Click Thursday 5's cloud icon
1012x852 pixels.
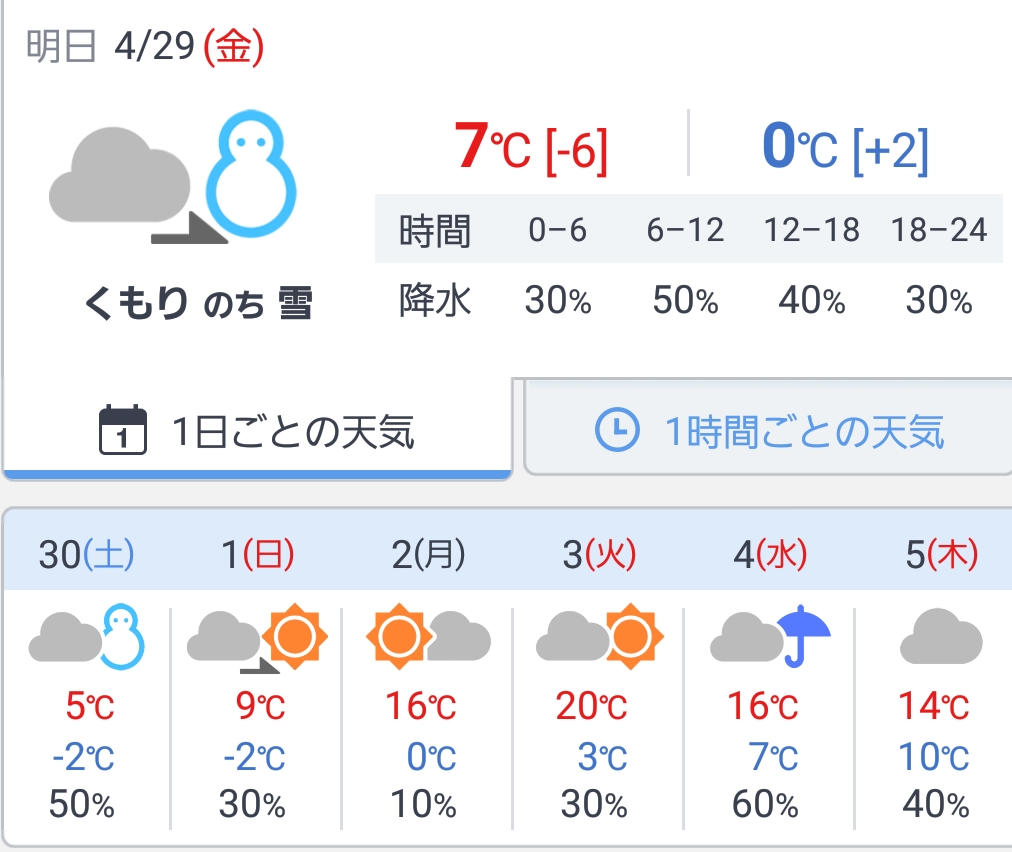pyautogui.click(x=940, y=636)
